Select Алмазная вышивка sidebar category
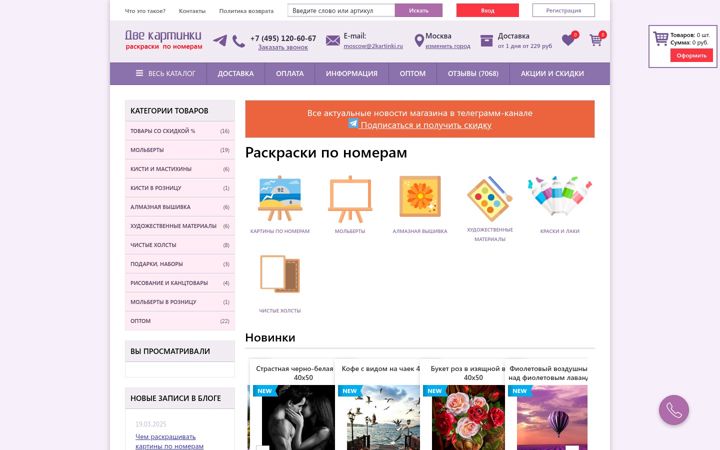Screen dimensions: 720x450 pyautogui.click(x=180, y=207)
